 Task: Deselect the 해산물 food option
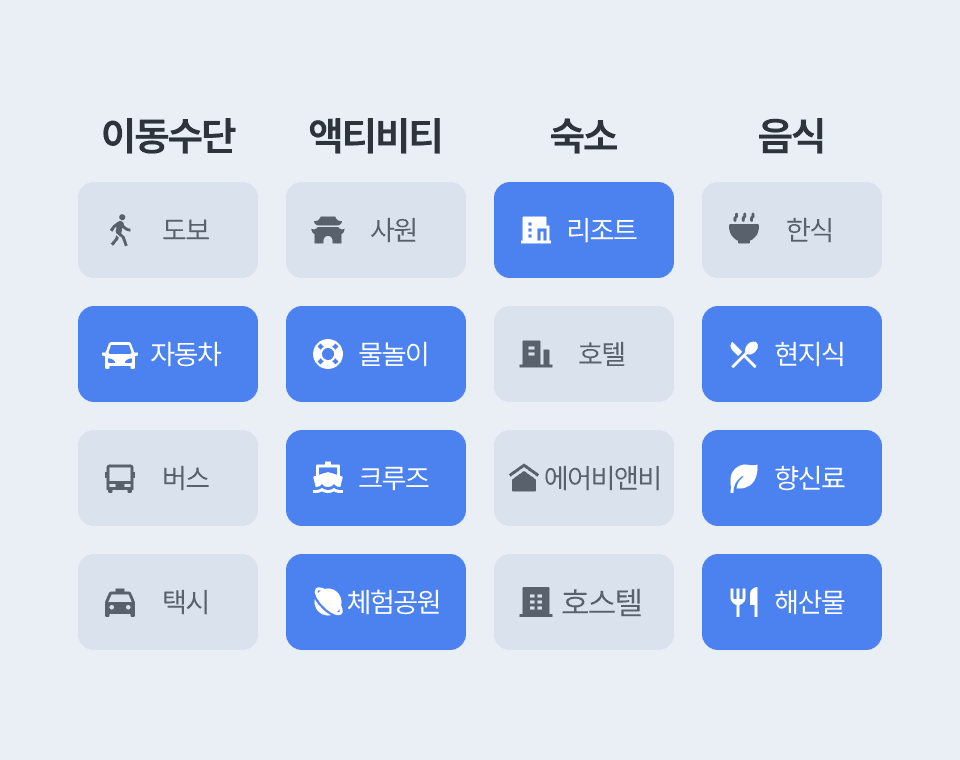pyautogui.click(x=791, y=601)
